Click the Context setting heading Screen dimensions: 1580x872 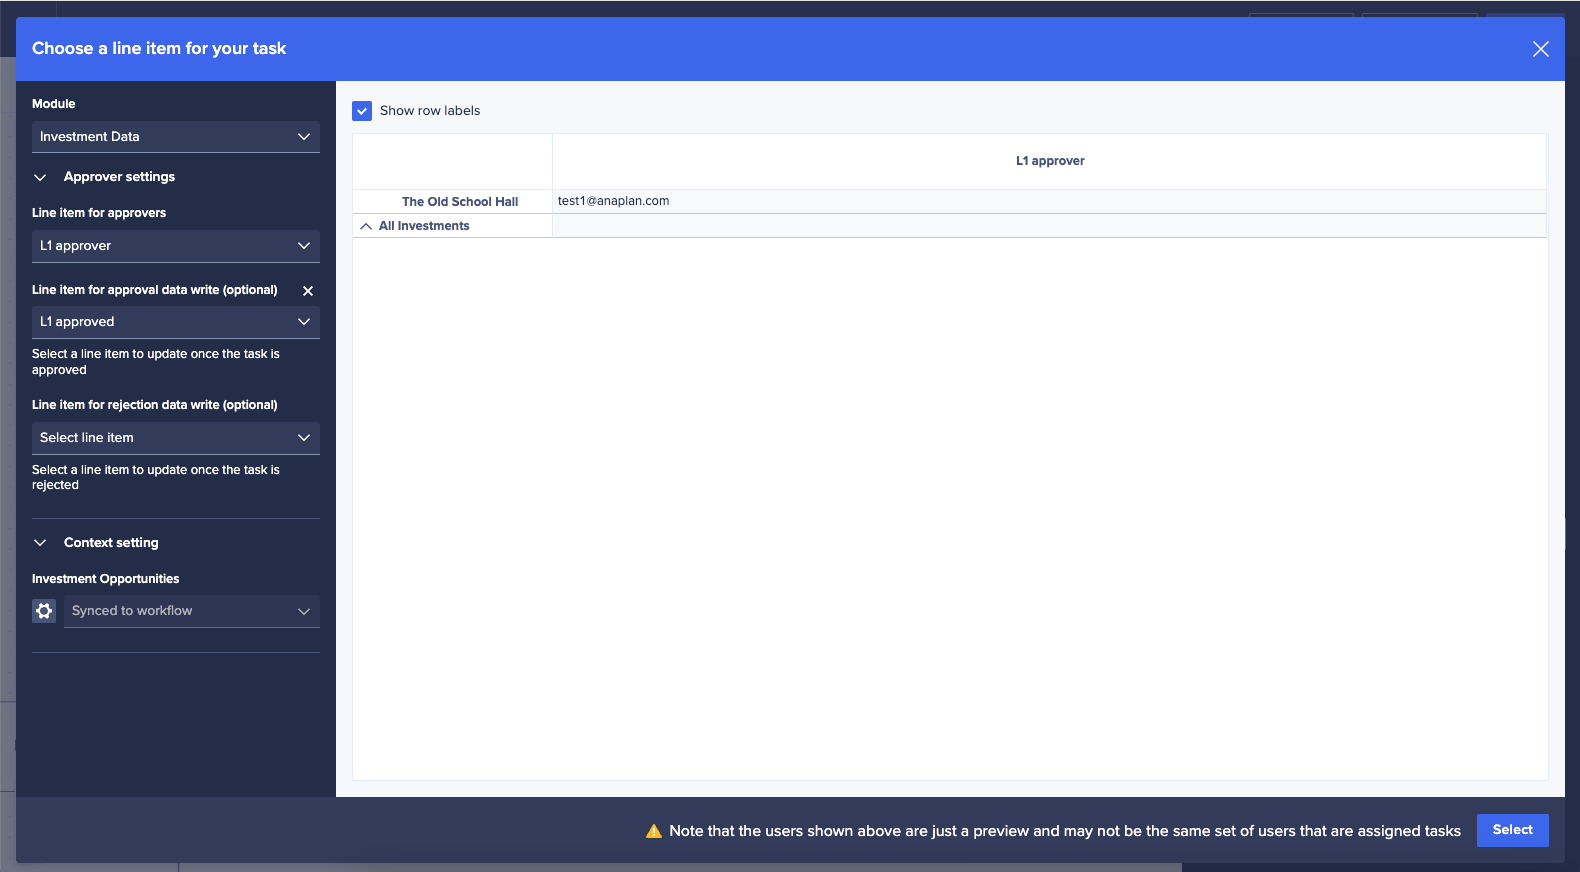click(111, 543)
